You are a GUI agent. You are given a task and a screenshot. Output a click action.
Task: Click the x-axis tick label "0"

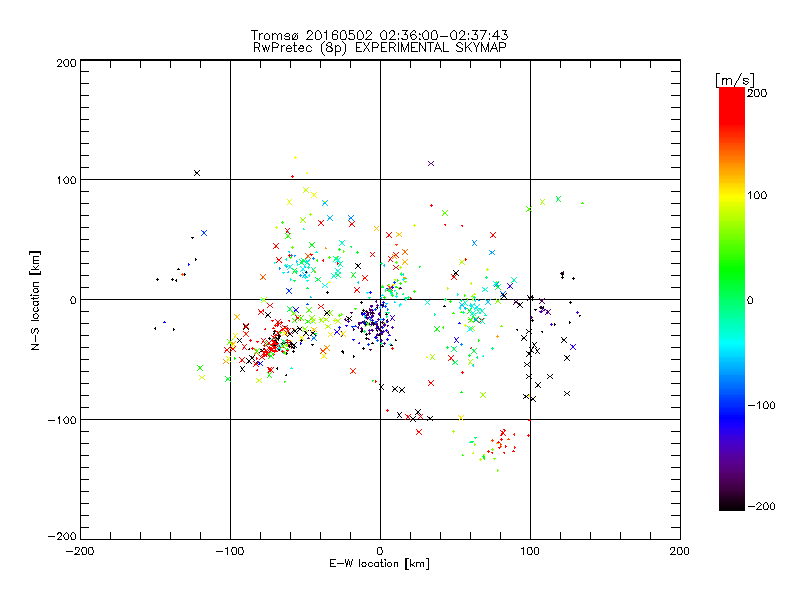pyautogui.click(x=380, y=551)
